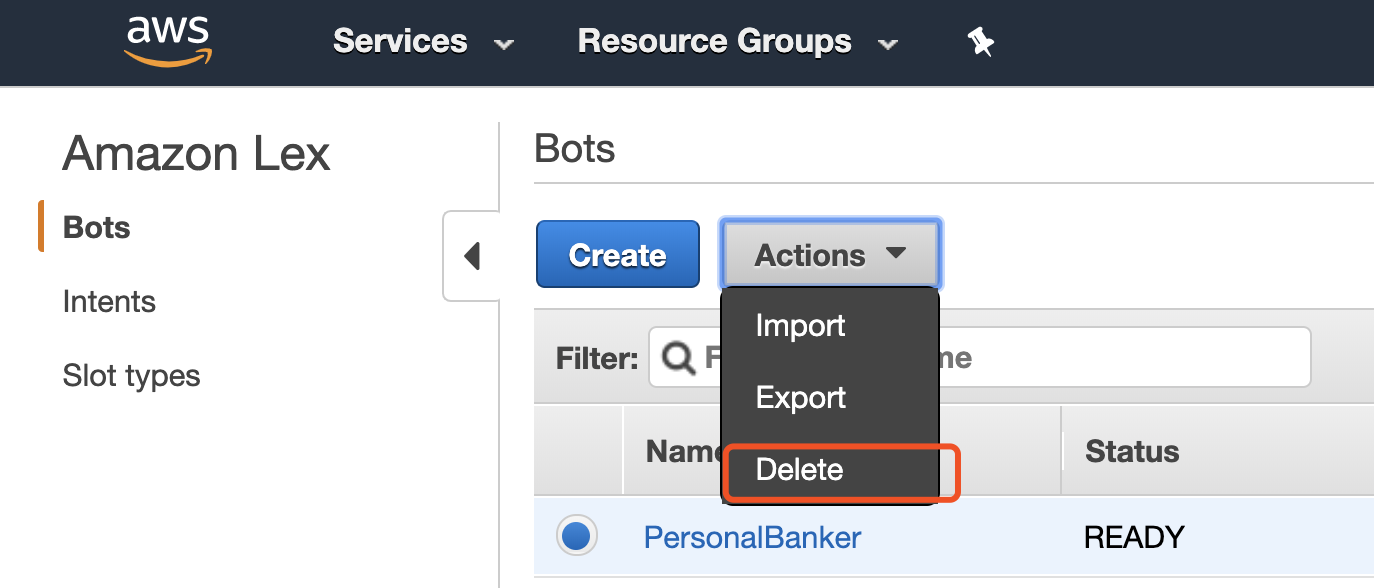Viewport: 1374px width, 588px height.
Task: Select the PersonalBanker radio button
Action: pyautogui.click(x=577, y=537)
